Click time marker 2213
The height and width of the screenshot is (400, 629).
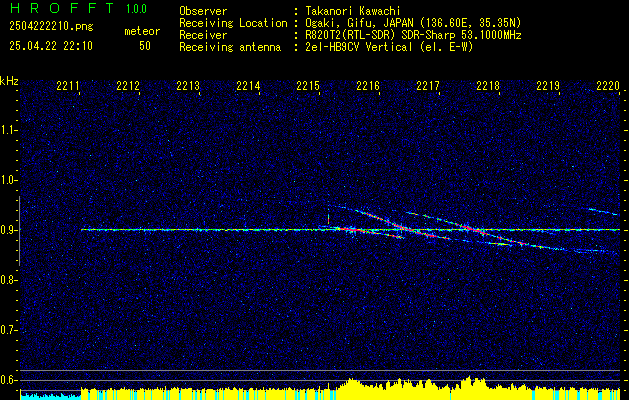pos(188,86)
